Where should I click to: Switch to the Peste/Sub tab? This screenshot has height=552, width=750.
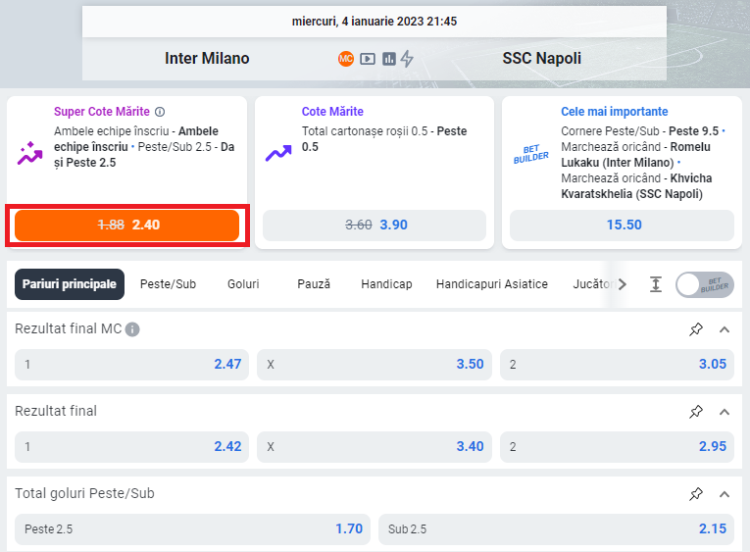pyautogui.click(x=168, y=284)
